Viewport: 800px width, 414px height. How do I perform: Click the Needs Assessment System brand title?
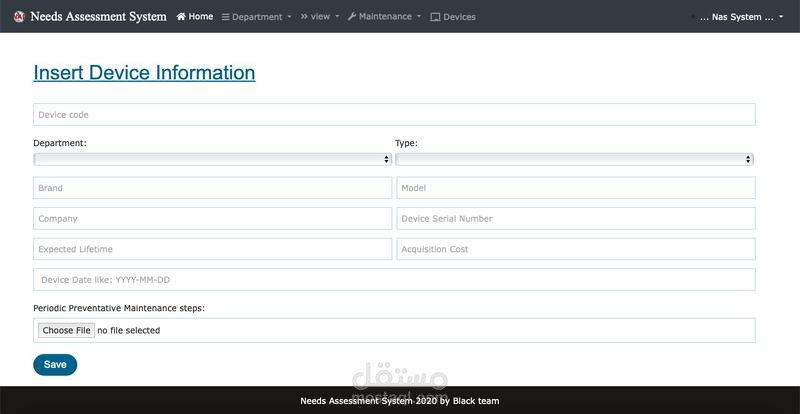tap(98, 16)
